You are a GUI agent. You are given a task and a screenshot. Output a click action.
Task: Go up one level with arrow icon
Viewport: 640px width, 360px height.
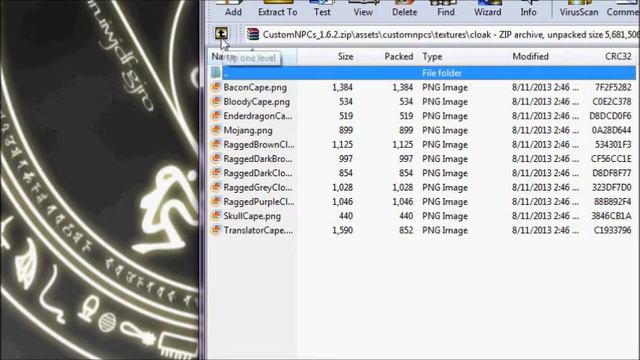click(x=221, y=33)
